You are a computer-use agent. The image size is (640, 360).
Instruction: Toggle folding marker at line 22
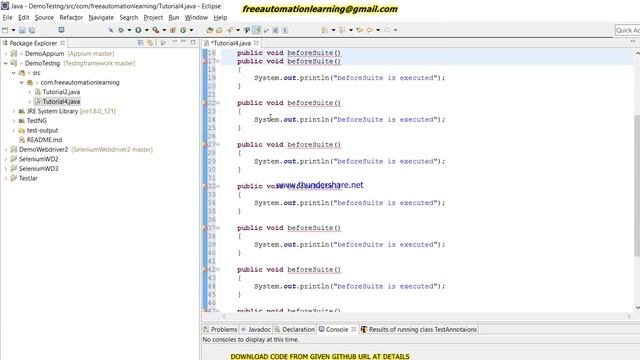[x=218, y=103]
